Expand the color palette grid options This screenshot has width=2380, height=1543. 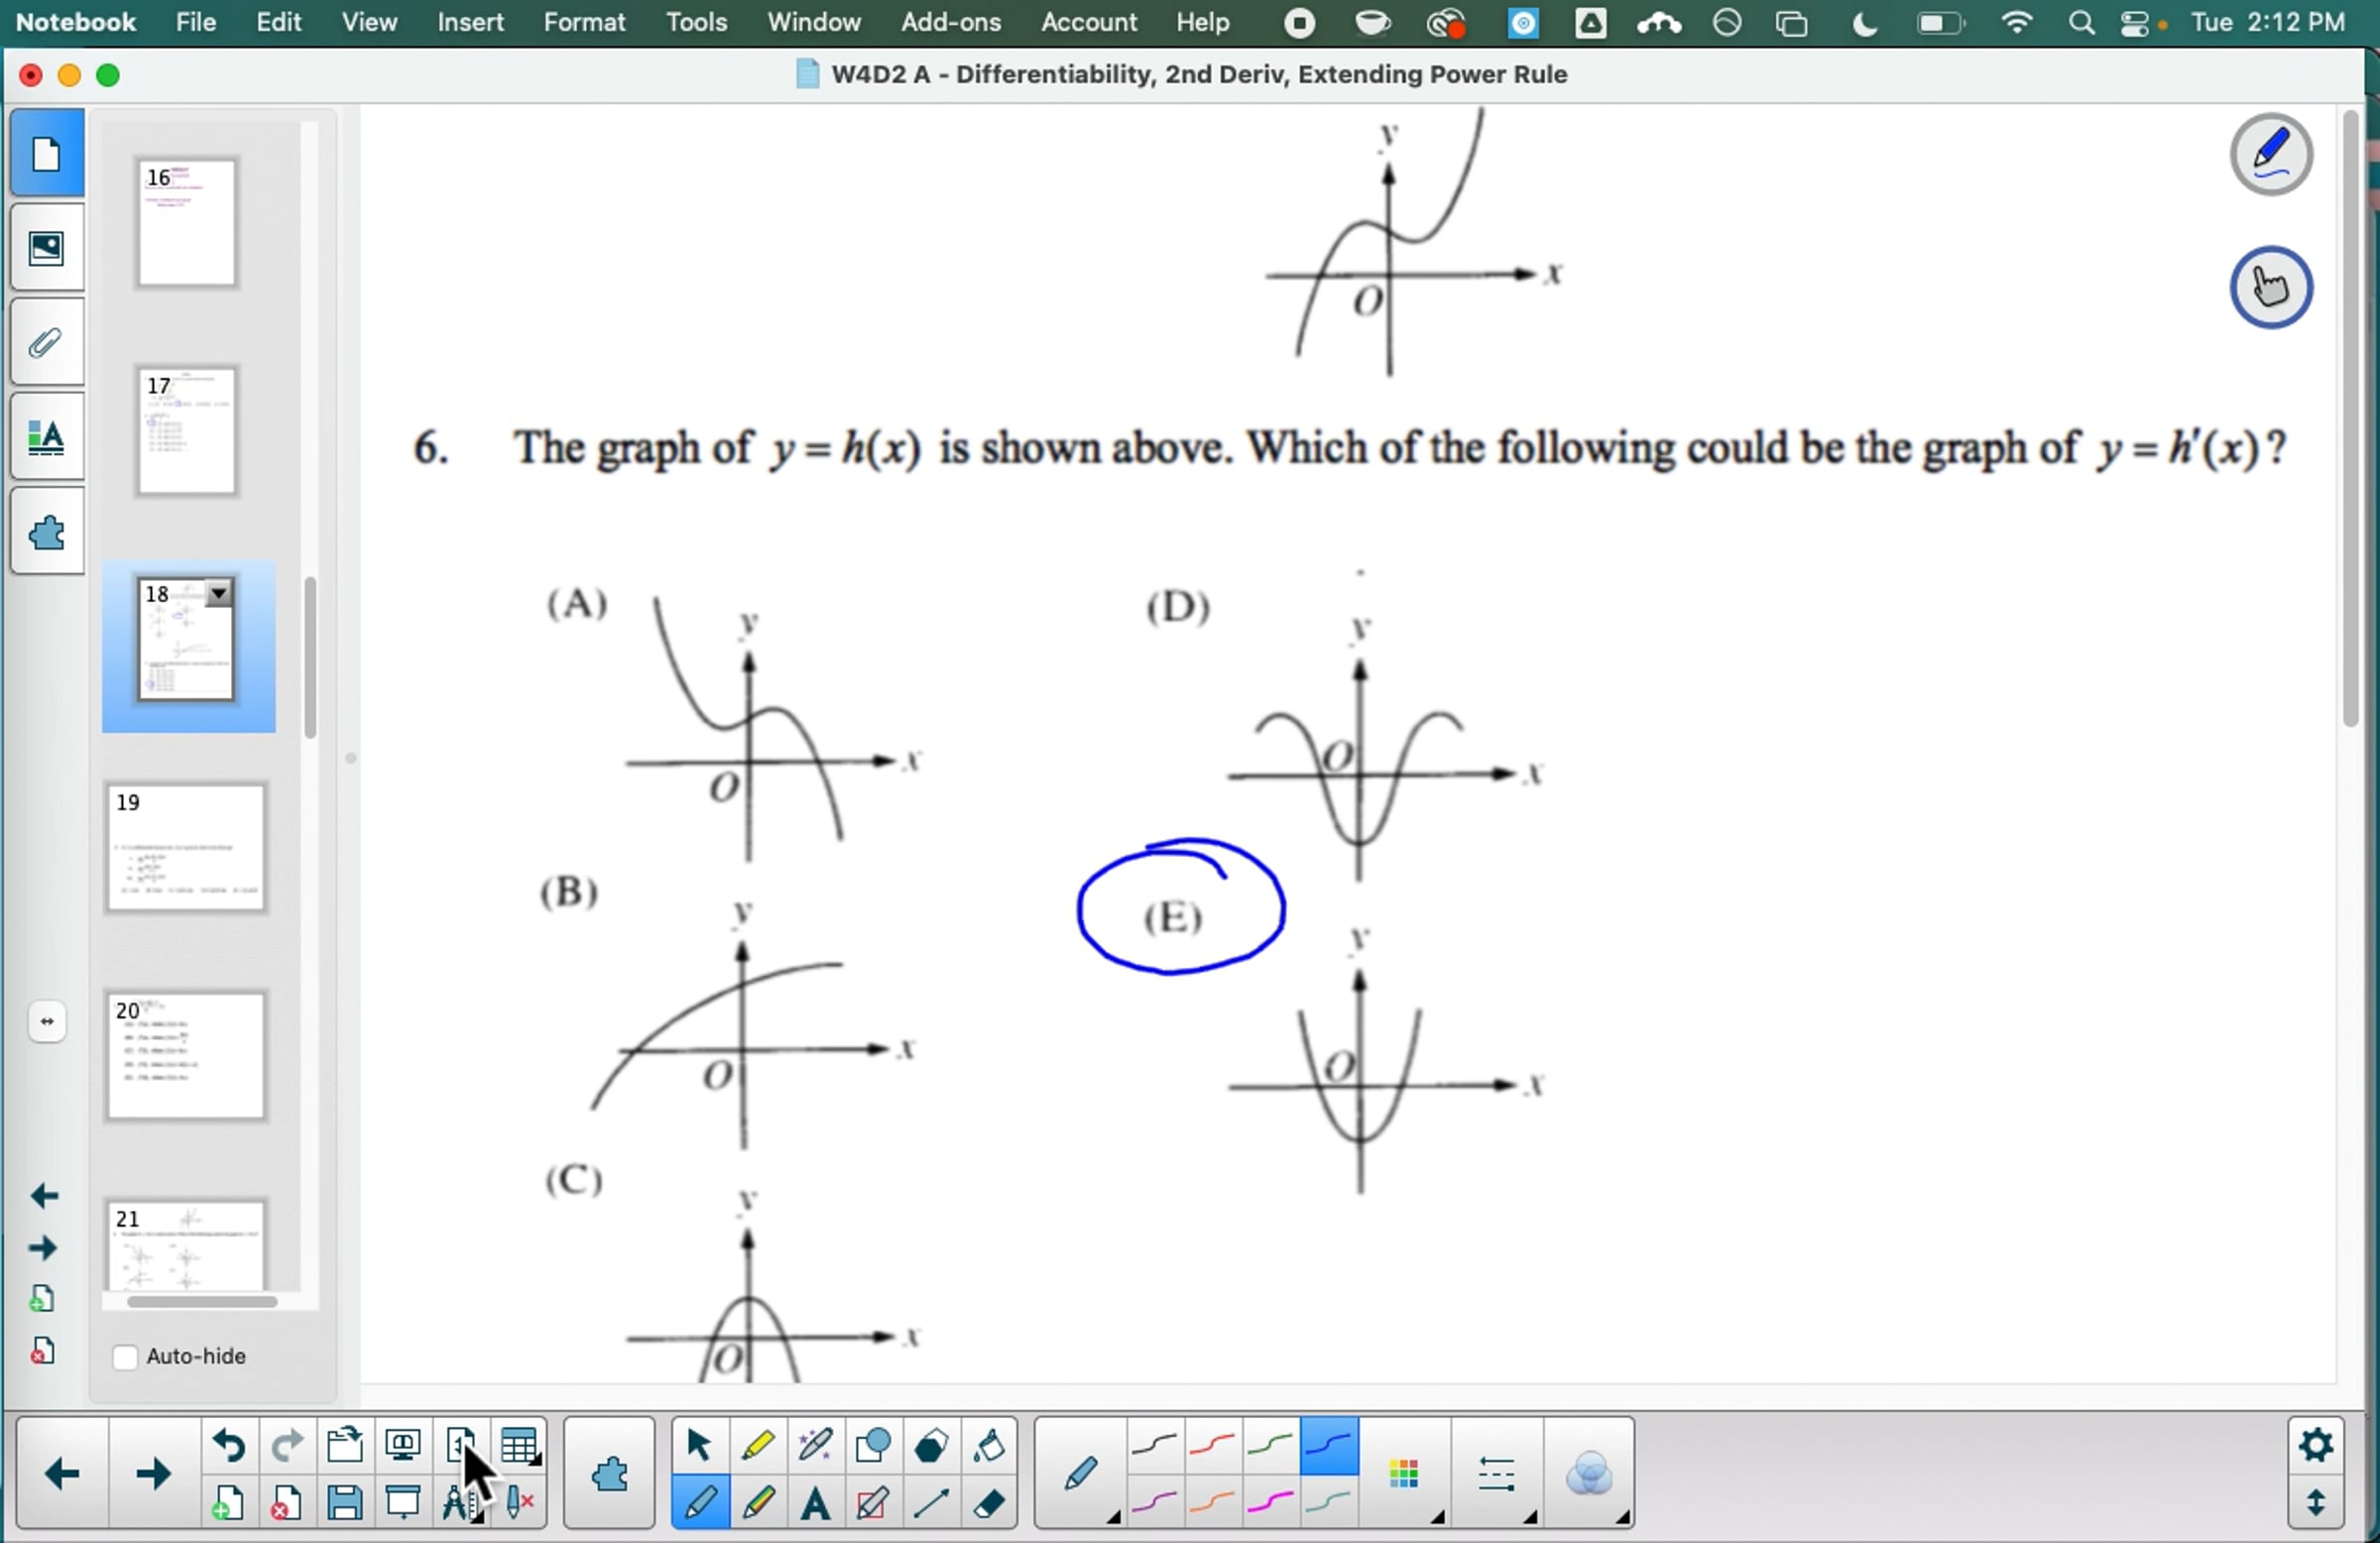click(x=1404, y=1473)
